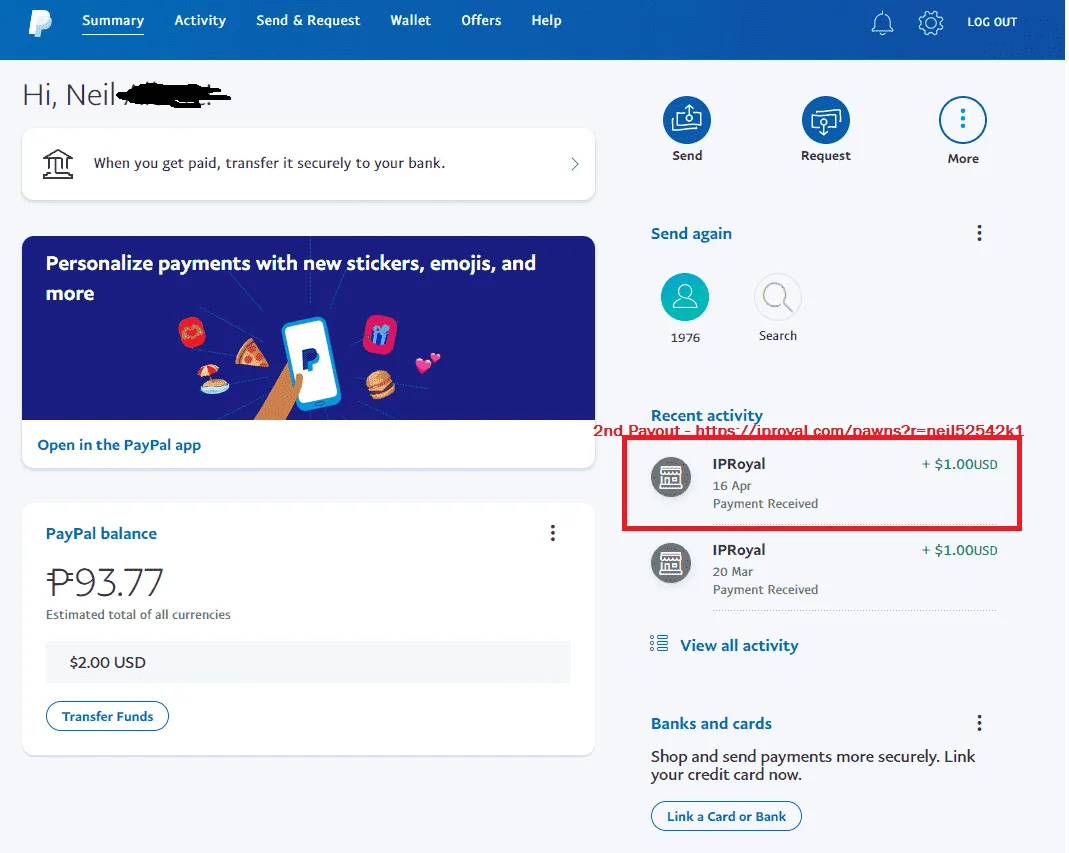The image size is (1069, 853).
Task: Open Send again options menu
Action: pyautogui.click(x=979, y=233)
